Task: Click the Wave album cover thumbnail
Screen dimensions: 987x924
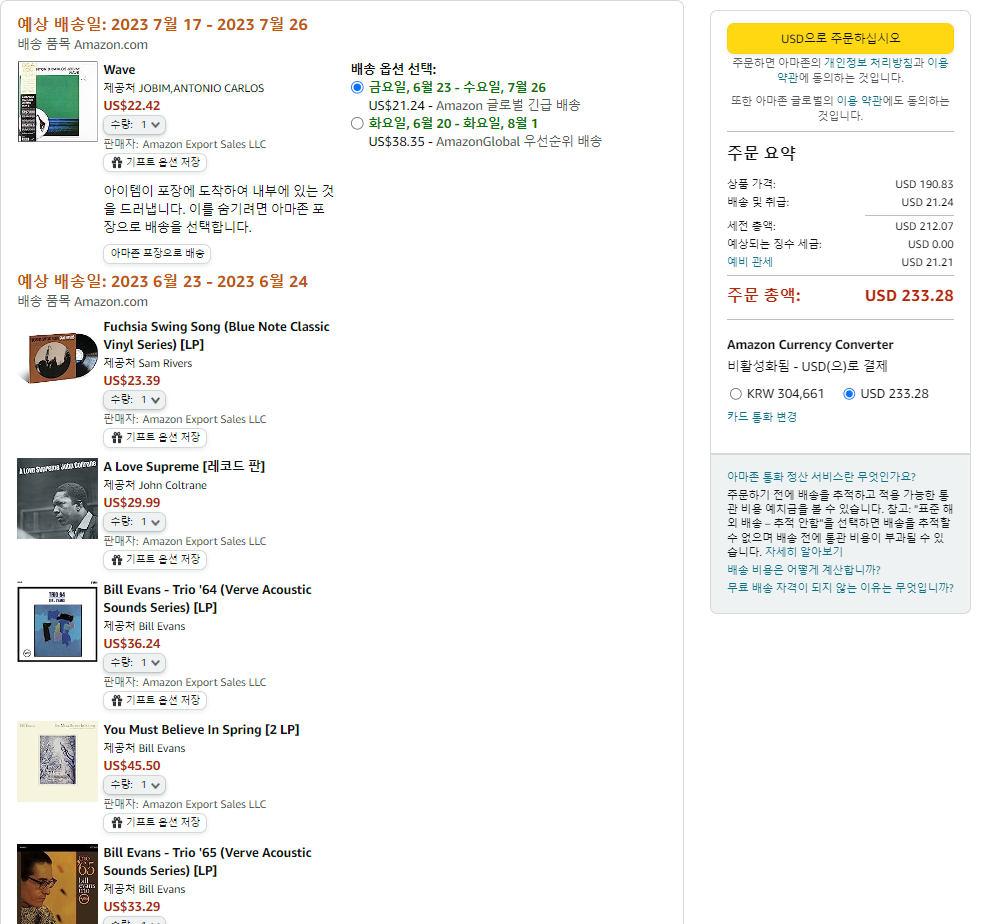Action: click(57, 102)
